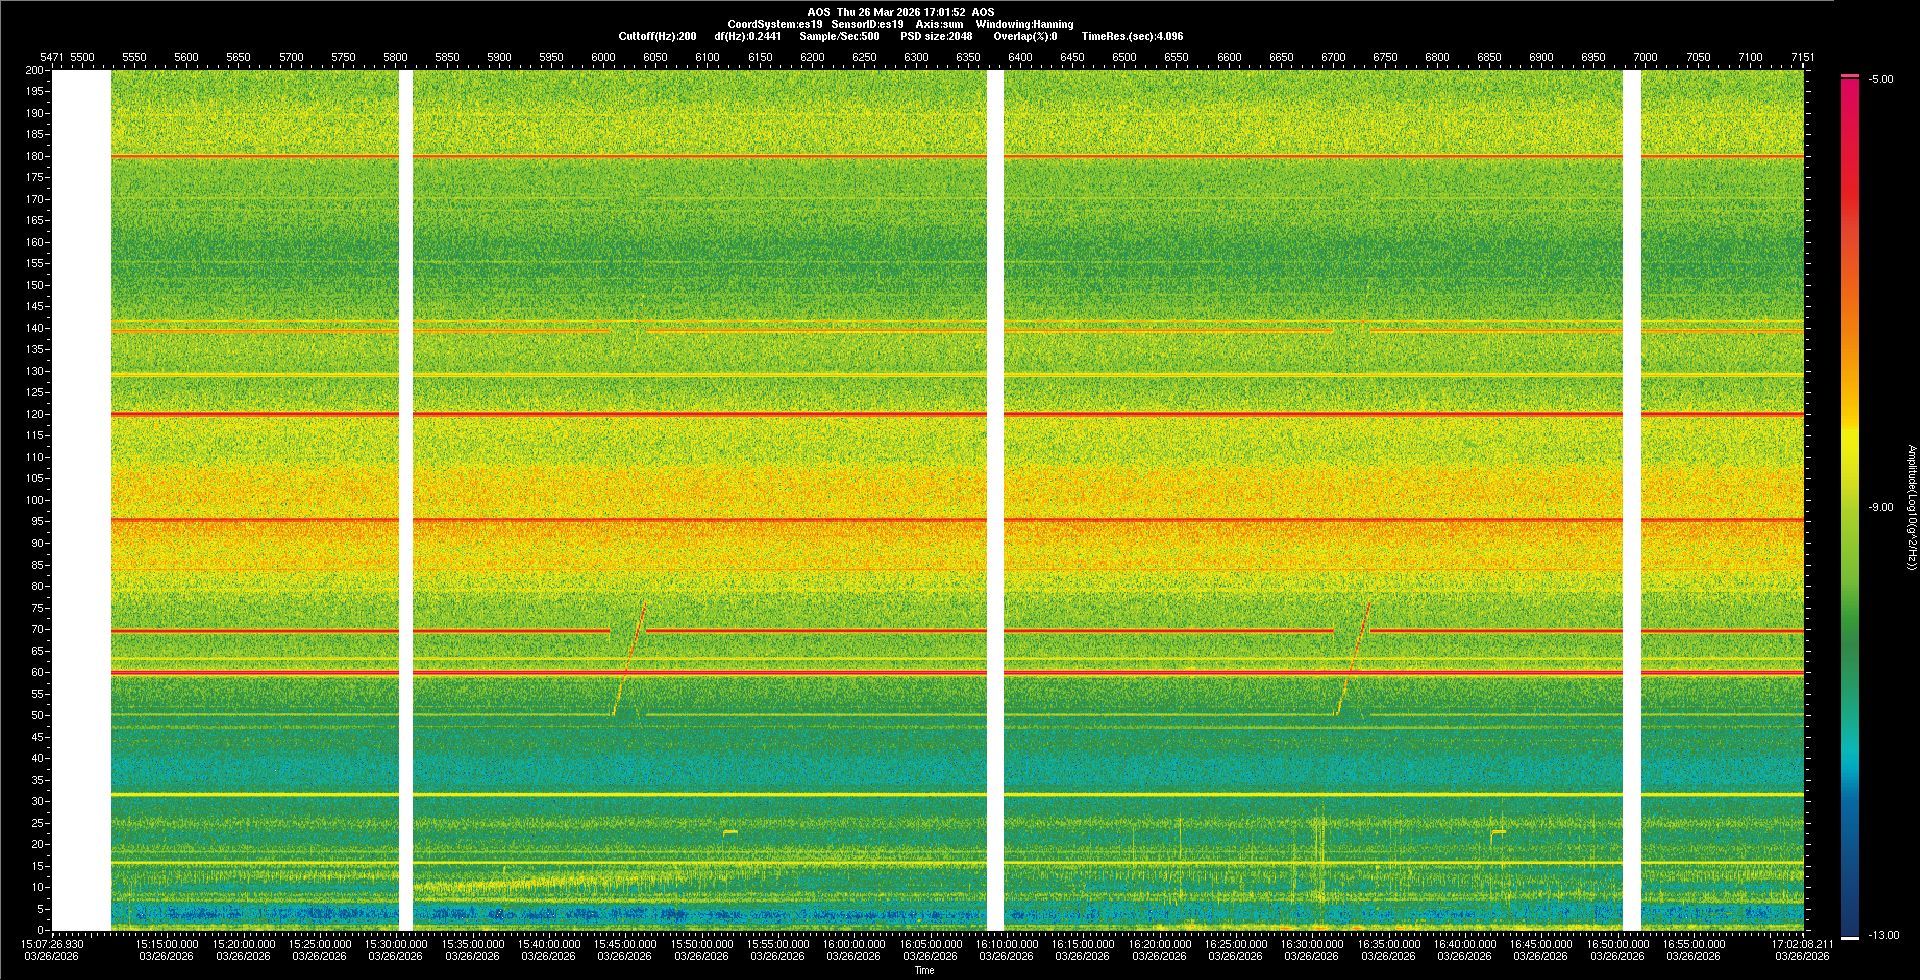
Task: Click the vertical Amplitude axis title
Action: pos(1911,507)
